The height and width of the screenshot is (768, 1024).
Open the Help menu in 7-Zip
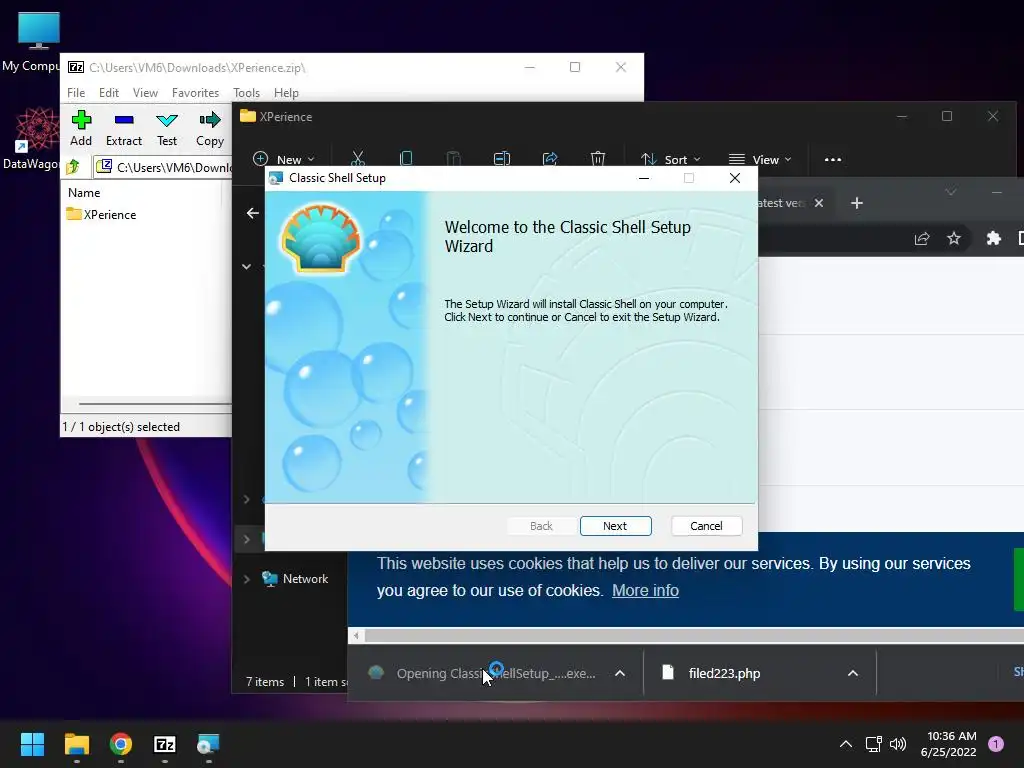pyautogui.click(x=286, y=93)
